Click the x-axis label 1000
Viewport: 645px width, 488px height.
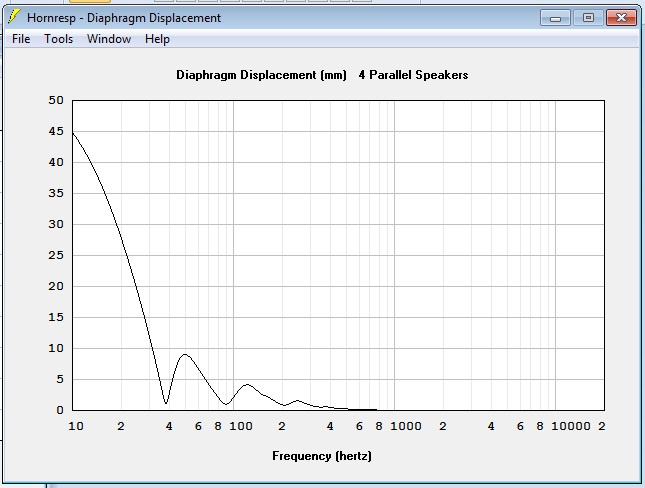click(x=406, y=426)
